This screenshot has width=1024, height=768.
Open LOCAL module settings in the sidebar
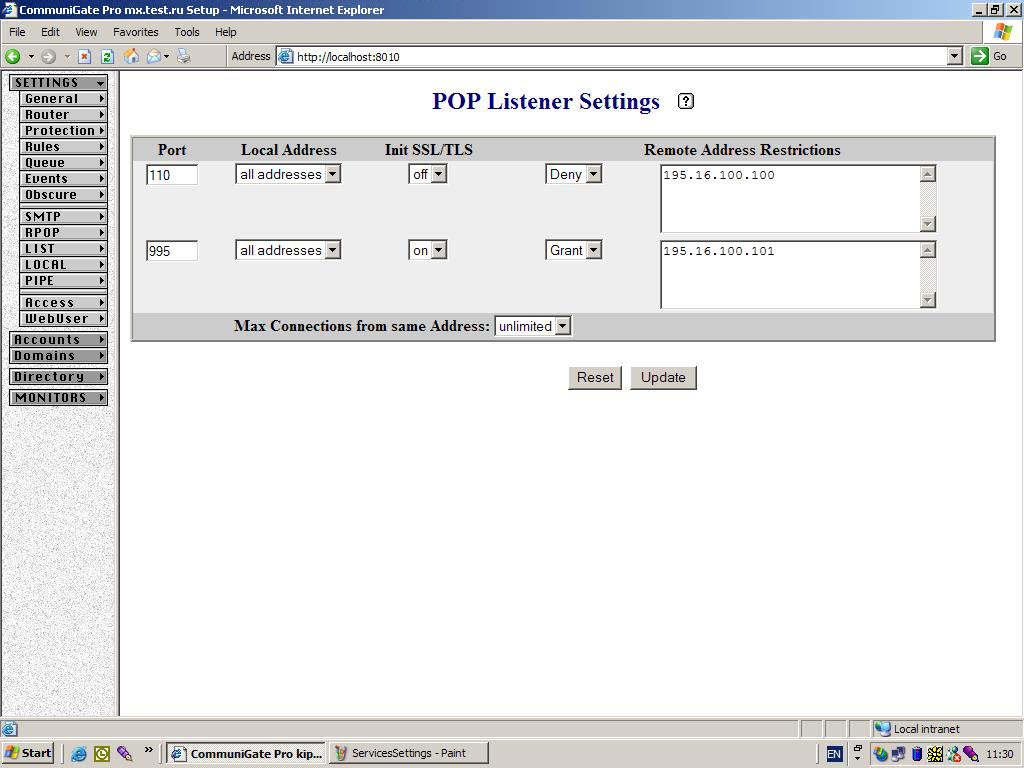[63, 264]
